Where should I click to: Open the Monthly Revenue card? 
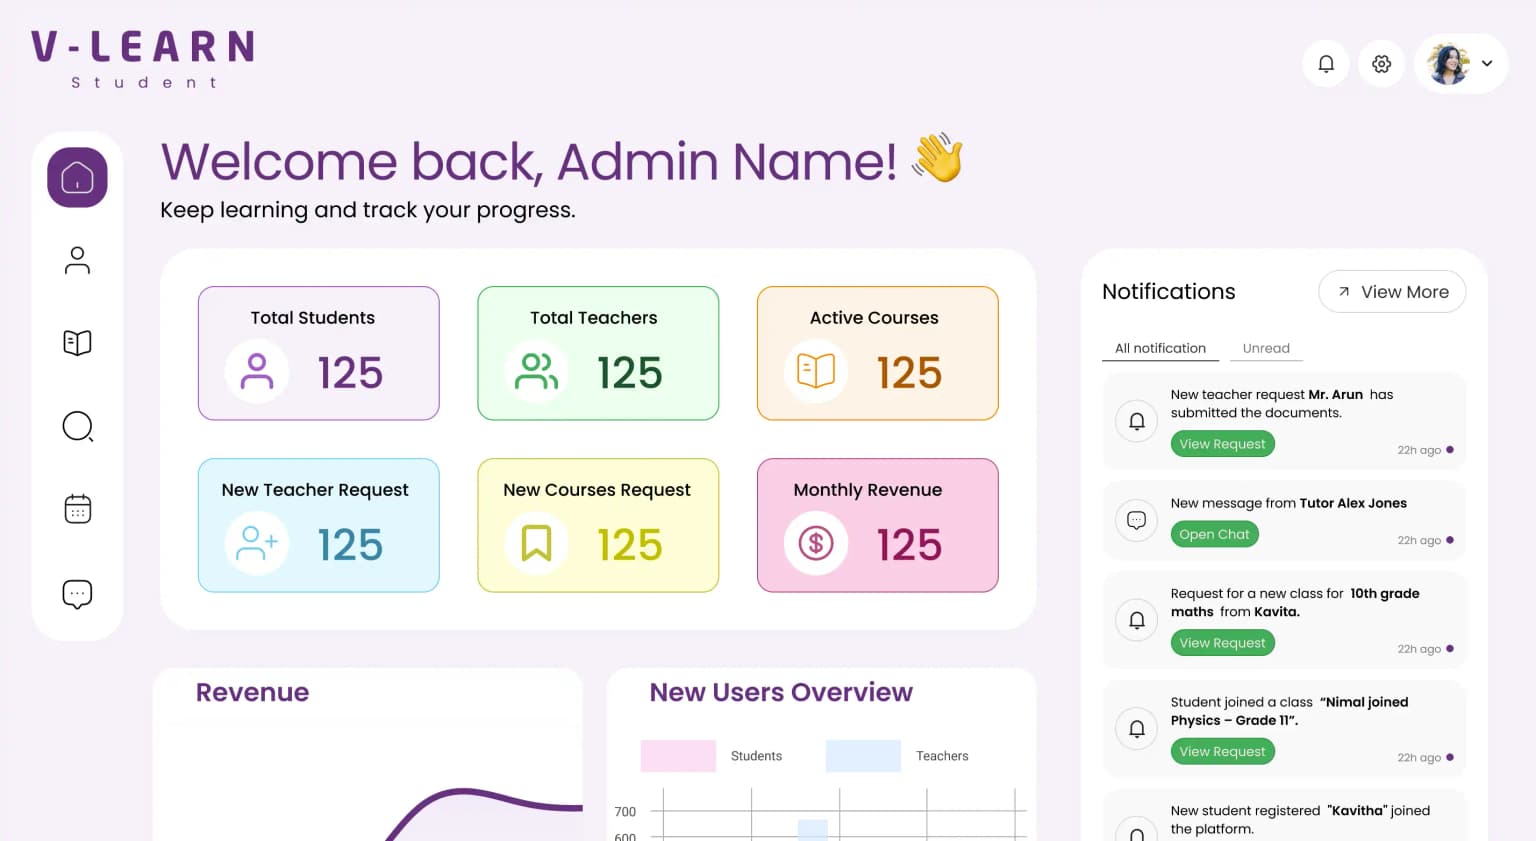[878, 525]
